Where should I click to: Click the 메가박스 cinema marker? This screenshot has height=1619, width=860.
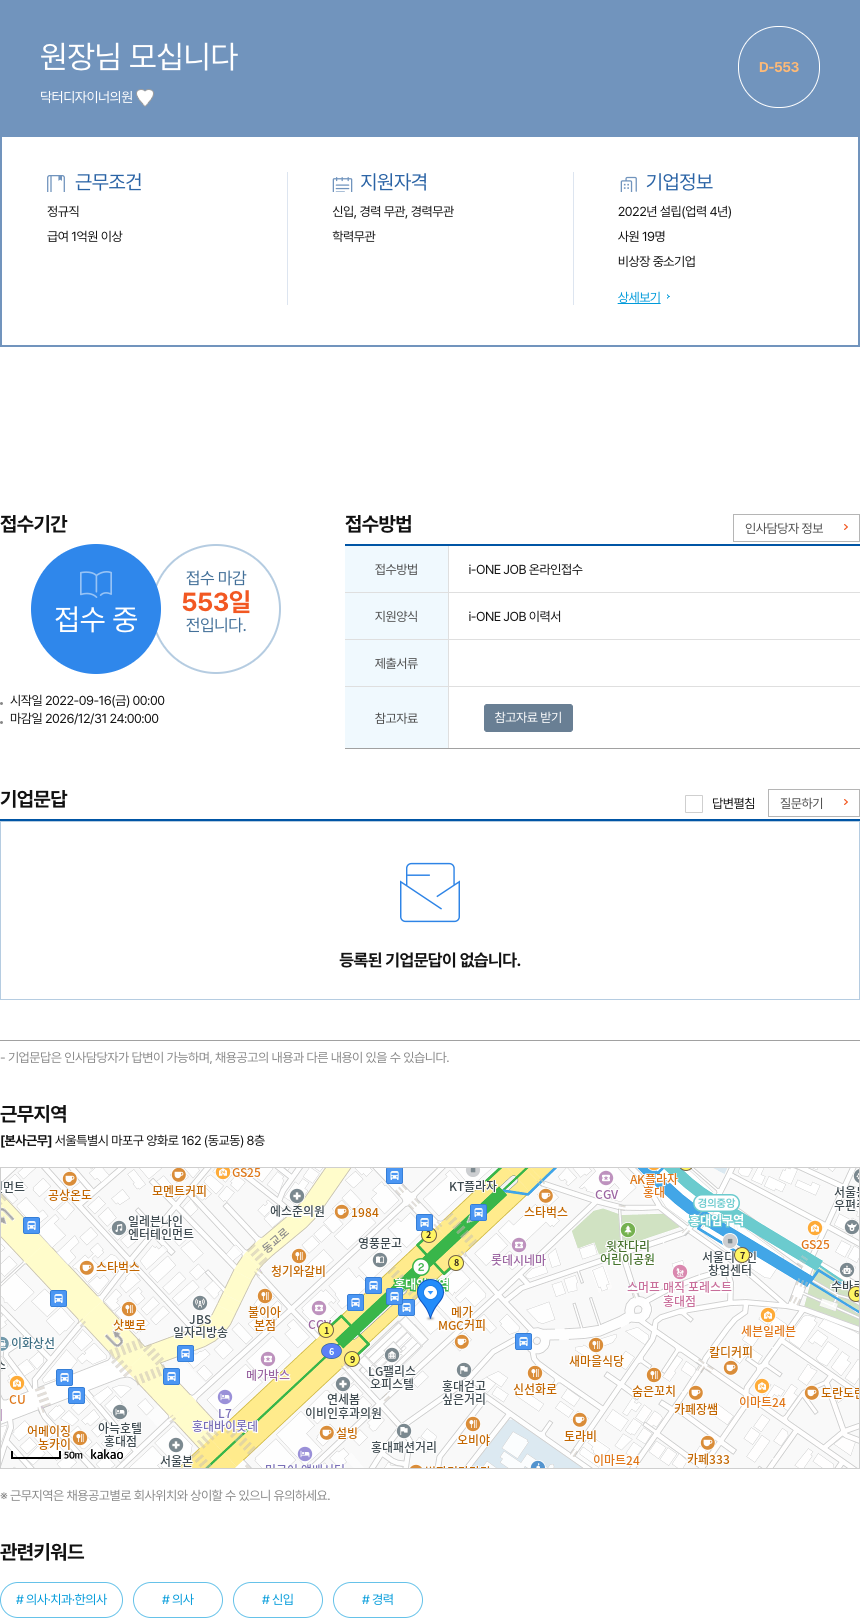pyautogui.click(x=268, y=1359)
